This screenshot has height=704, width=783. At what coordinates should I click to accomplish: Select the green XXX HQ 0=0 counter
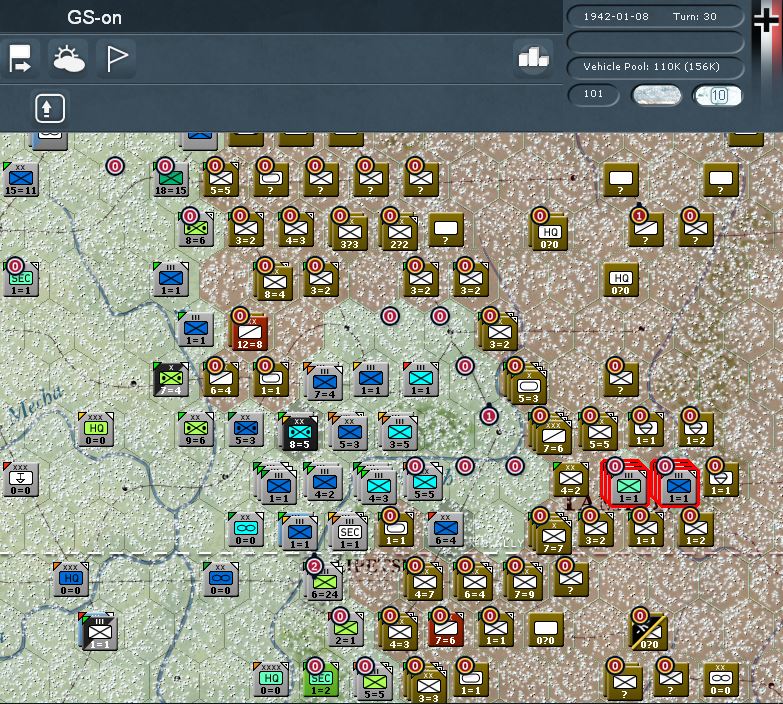click(95, 429)
